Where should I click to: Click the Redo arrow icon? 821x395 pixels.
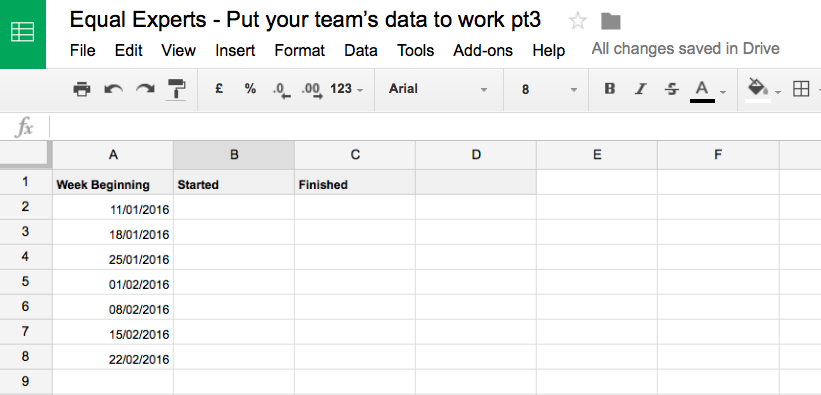coord(145,89)
